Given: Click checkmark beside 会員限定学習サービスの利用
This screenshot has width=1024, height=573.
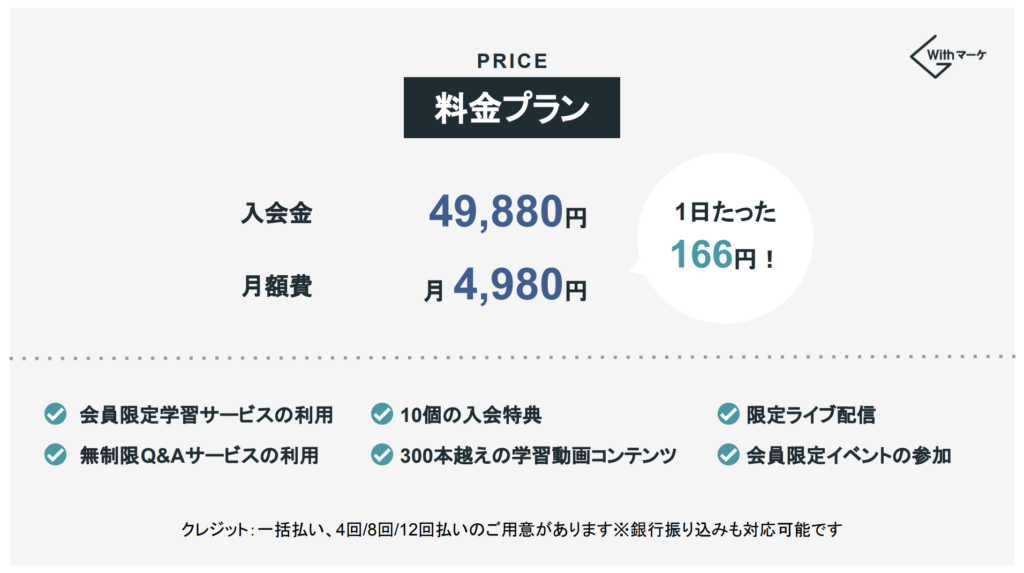Looking at the screenshot, I should [56, 414].
